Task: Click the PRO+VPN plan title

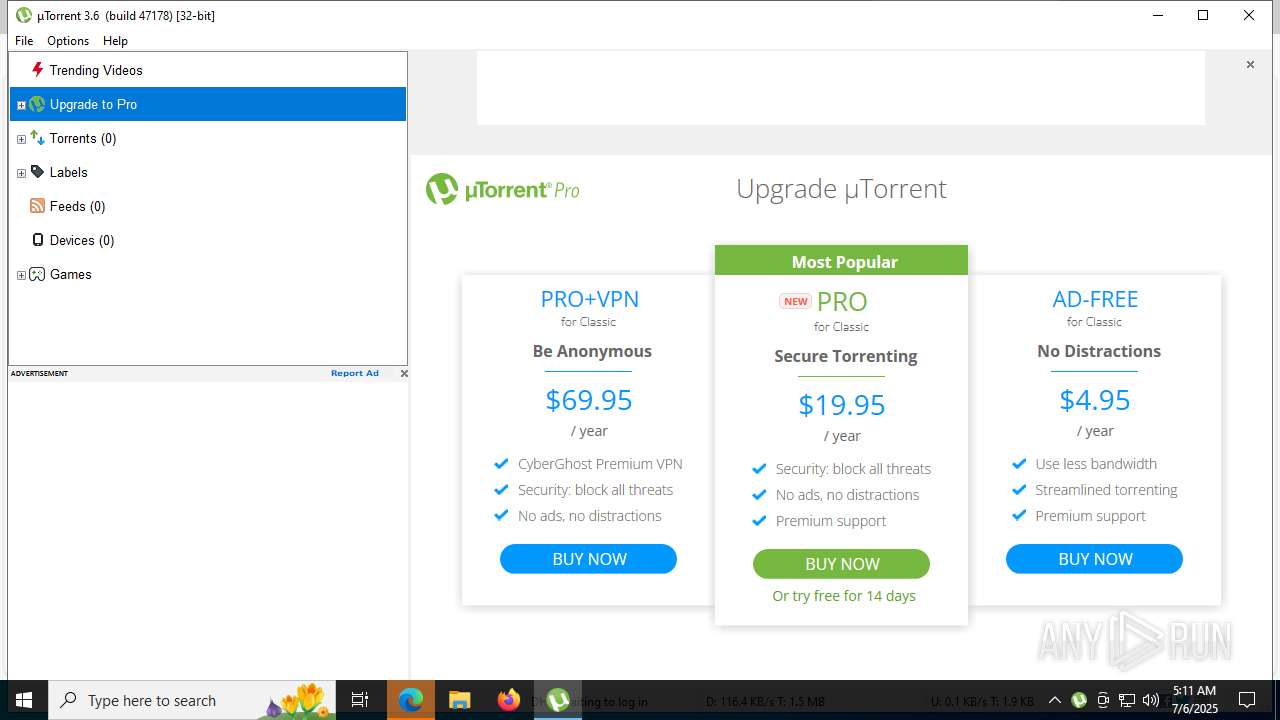Action: pos(589,299)
